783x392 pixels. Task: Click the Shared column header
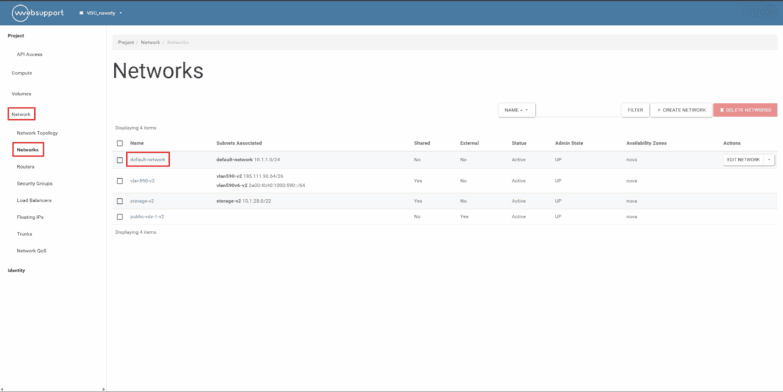point(422,143)
